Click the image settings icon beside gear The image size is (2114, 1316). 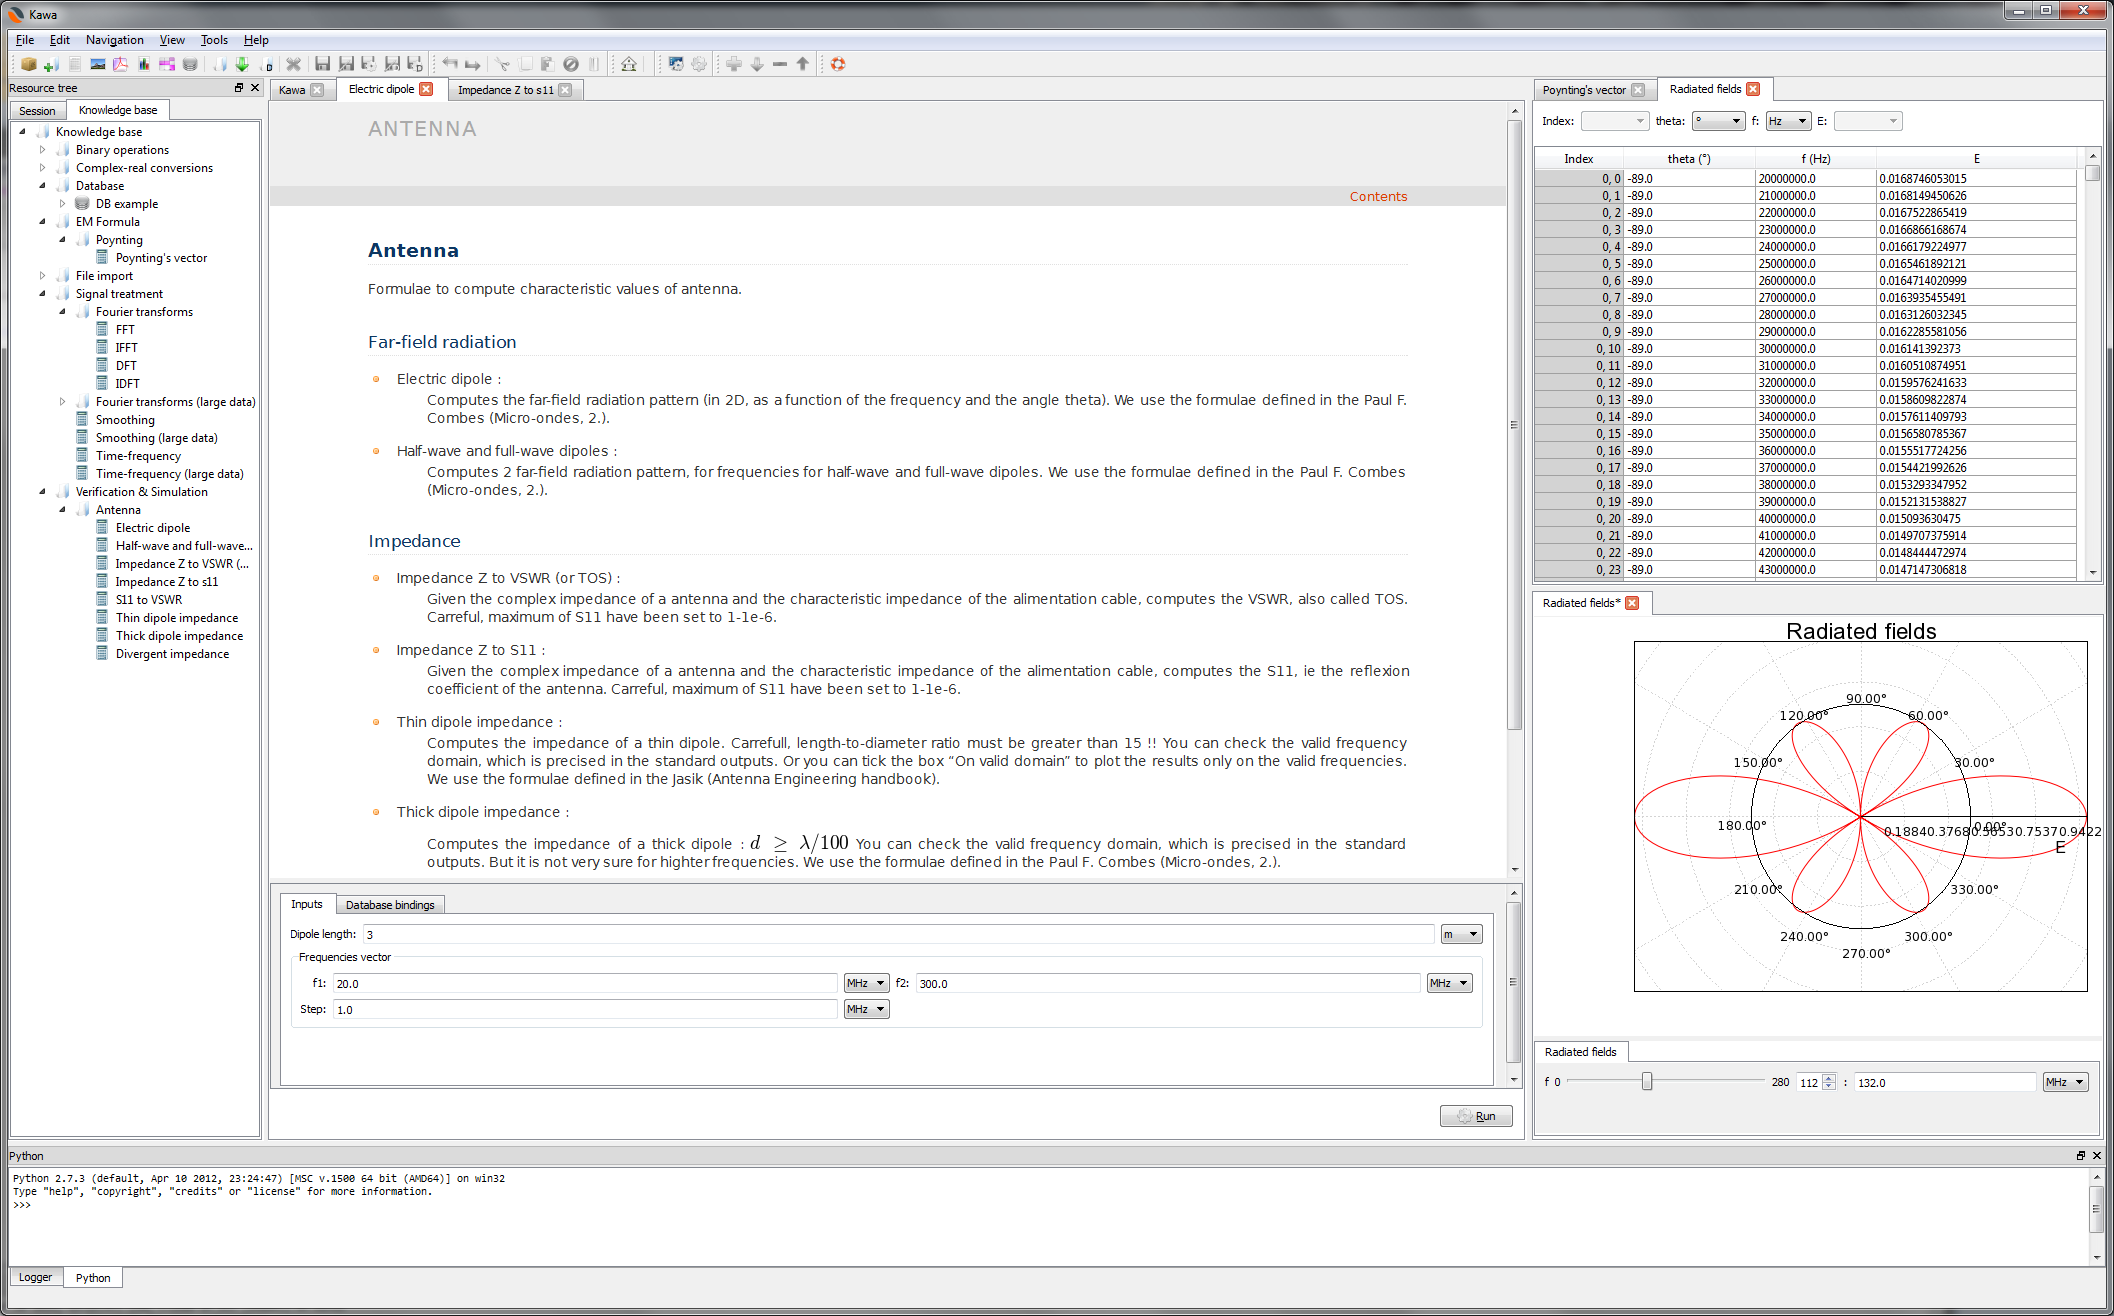676,64
